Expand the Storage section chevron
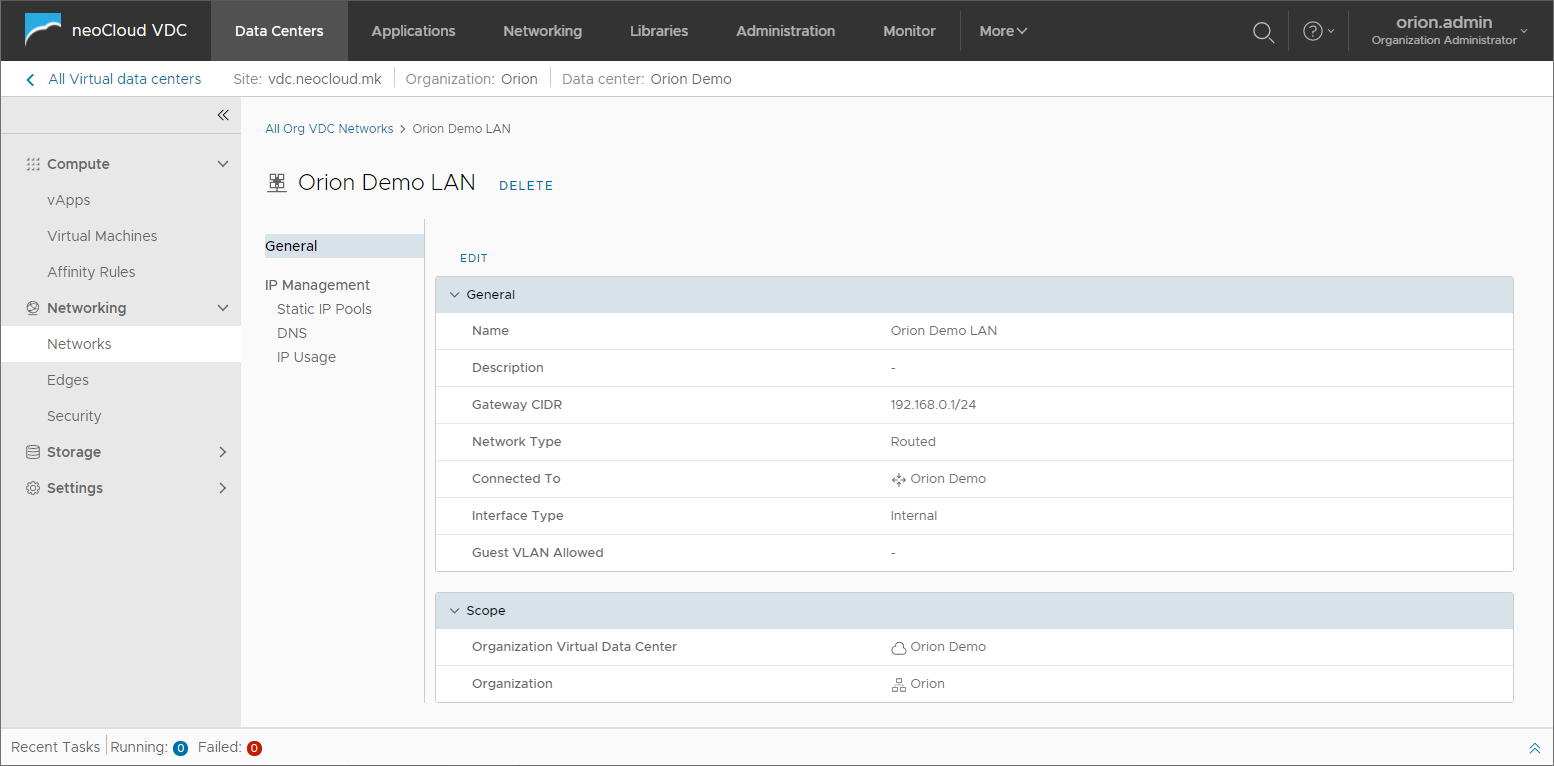The height and width of the screenshot is (766, 1554). coord(223,452)
